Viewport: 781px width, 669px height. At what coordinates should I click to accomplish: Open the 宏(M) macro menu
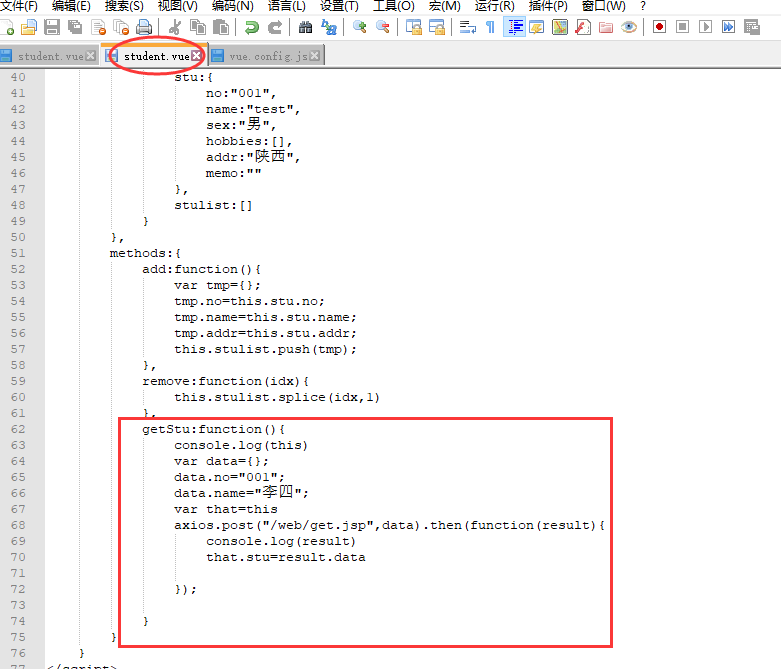tap(444, 6)
